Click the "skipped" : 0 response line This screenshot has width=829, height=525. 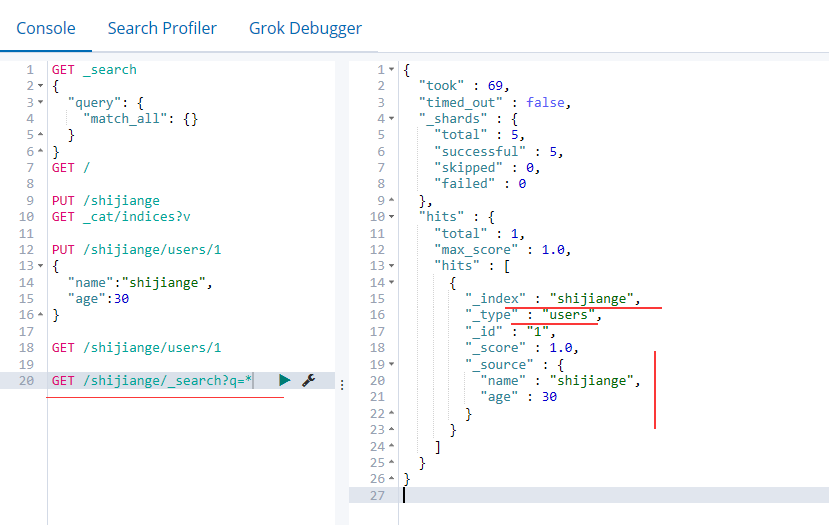coord(487,168)
